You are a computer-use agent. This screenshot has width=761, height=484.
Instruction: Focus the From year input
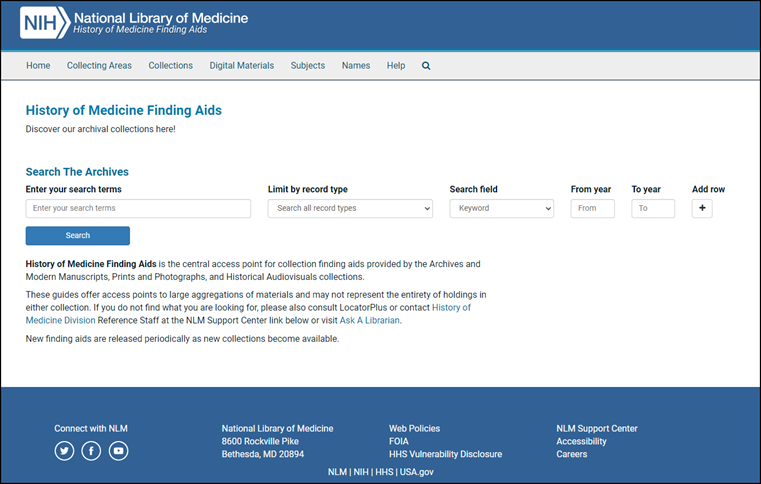click(x=593, y=208)
